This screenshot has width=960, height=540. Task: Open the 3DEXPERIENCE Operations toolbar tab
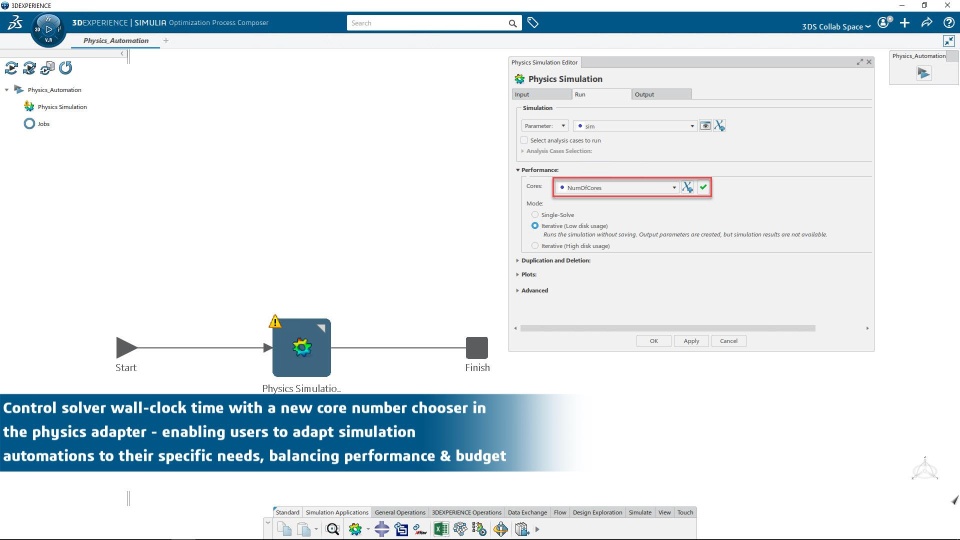pyautogui.click(x=467, y=512)
